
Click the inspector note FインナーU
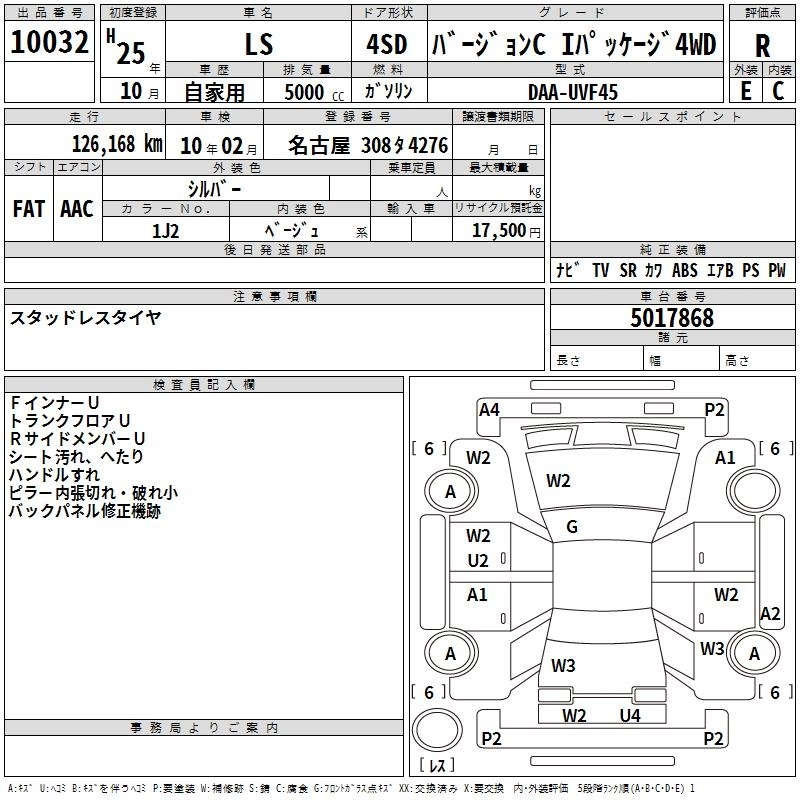54,403
